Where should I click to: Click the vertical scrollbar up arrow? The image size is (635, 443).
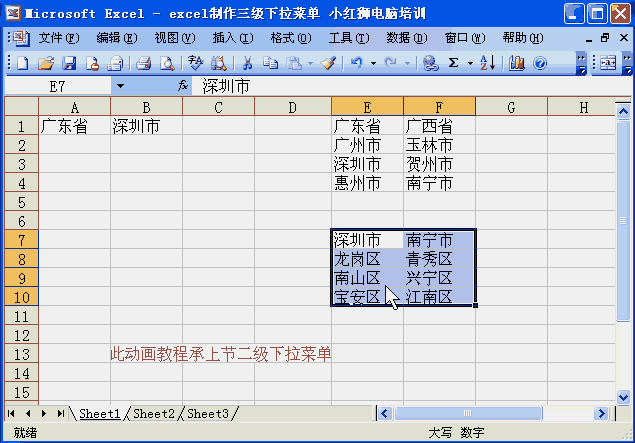click(623, 111)
